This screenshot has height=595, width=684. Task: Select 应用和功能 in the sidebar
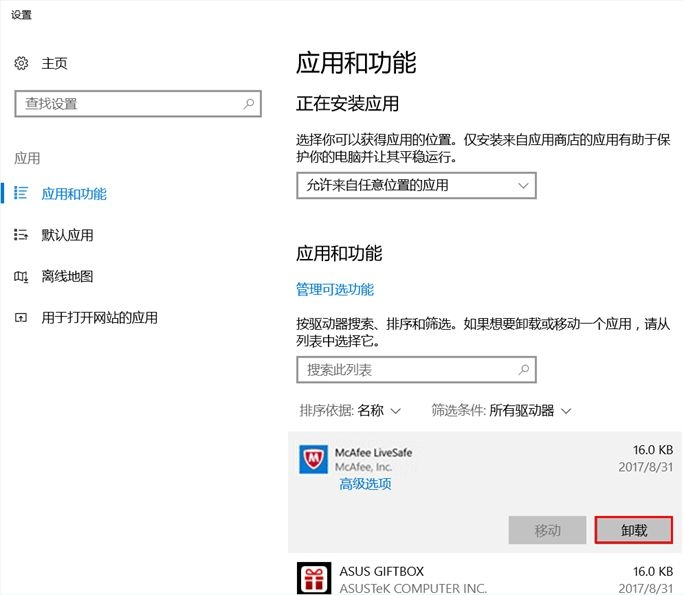(74, 193)
